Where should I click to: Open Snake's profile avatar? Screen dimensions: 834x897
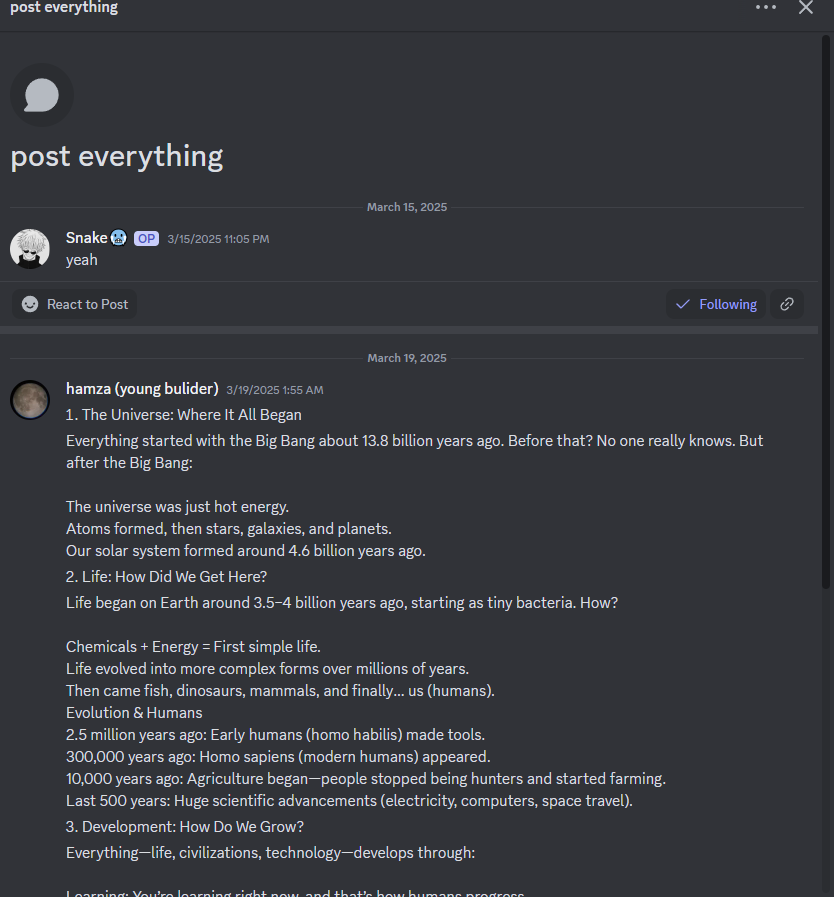point(30,248)
